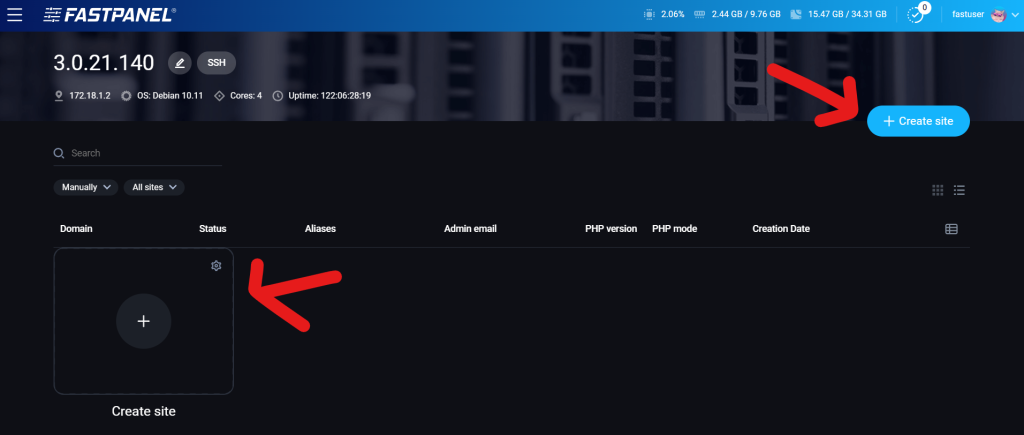
Task: Open the hamburger main menu
Action: (x=15, y=15)
